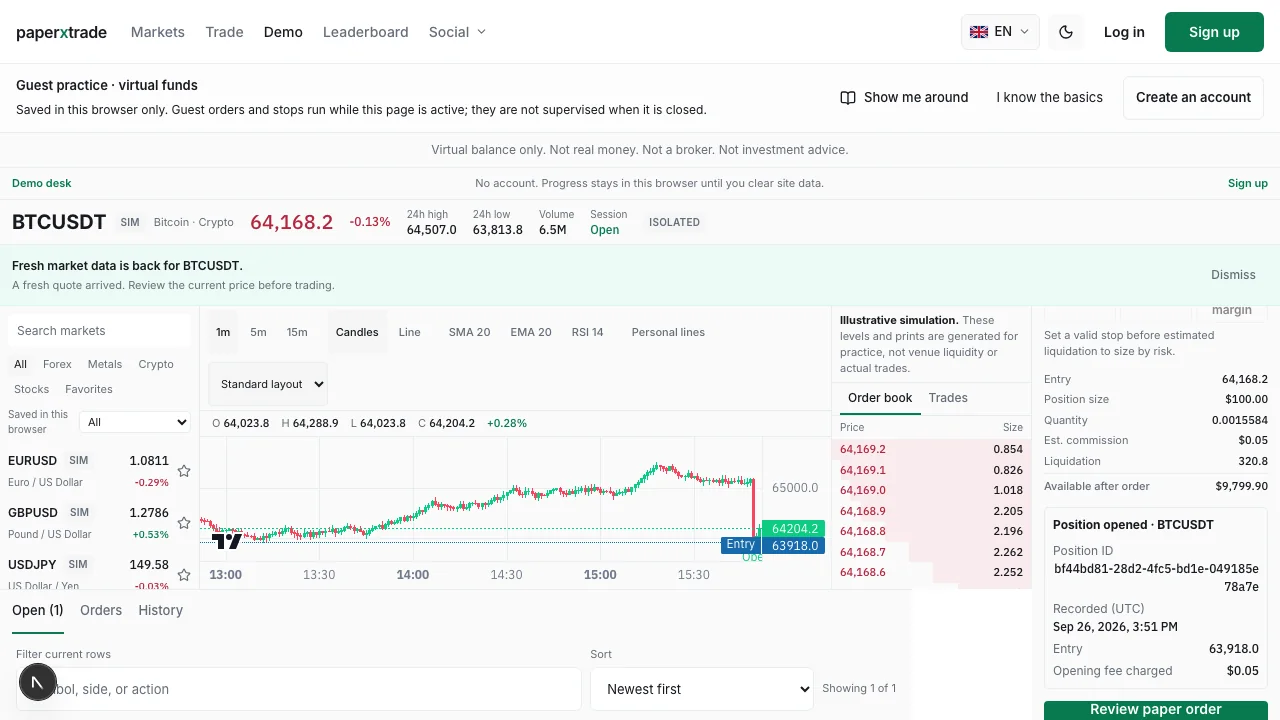
Task: Click the Search markets field
Action: [99, 331]
